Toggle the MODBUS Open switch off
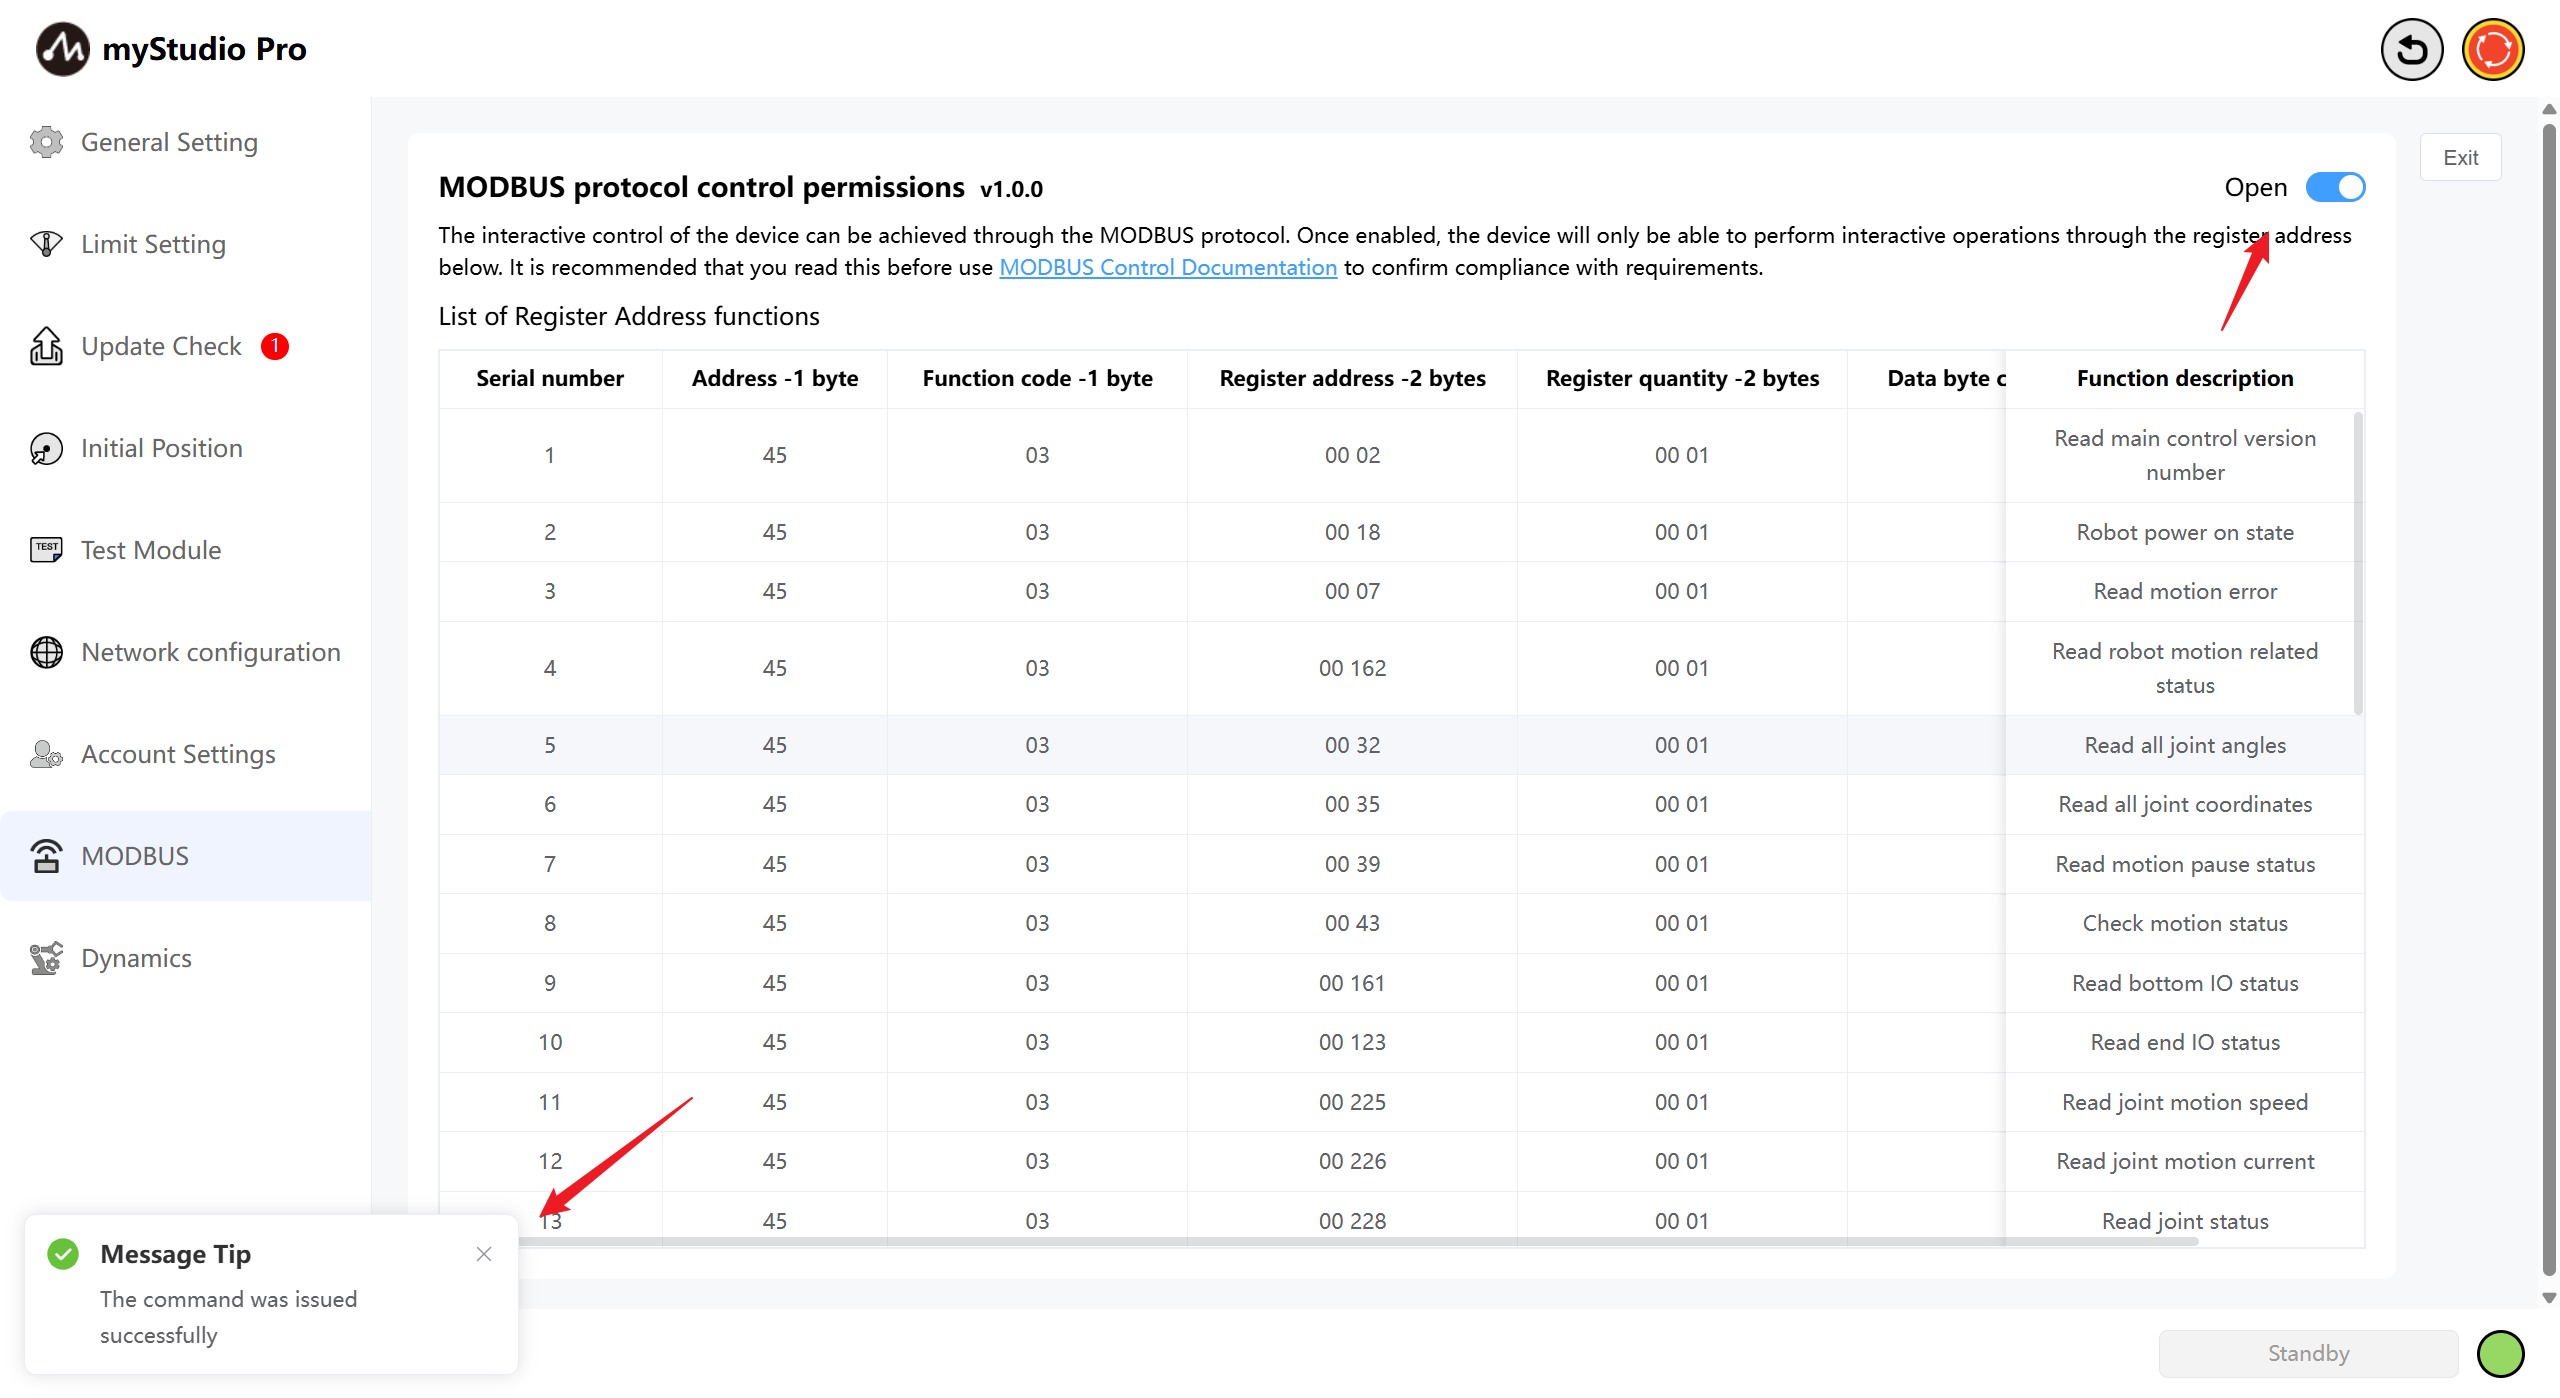 click(x=2335, y=187)
